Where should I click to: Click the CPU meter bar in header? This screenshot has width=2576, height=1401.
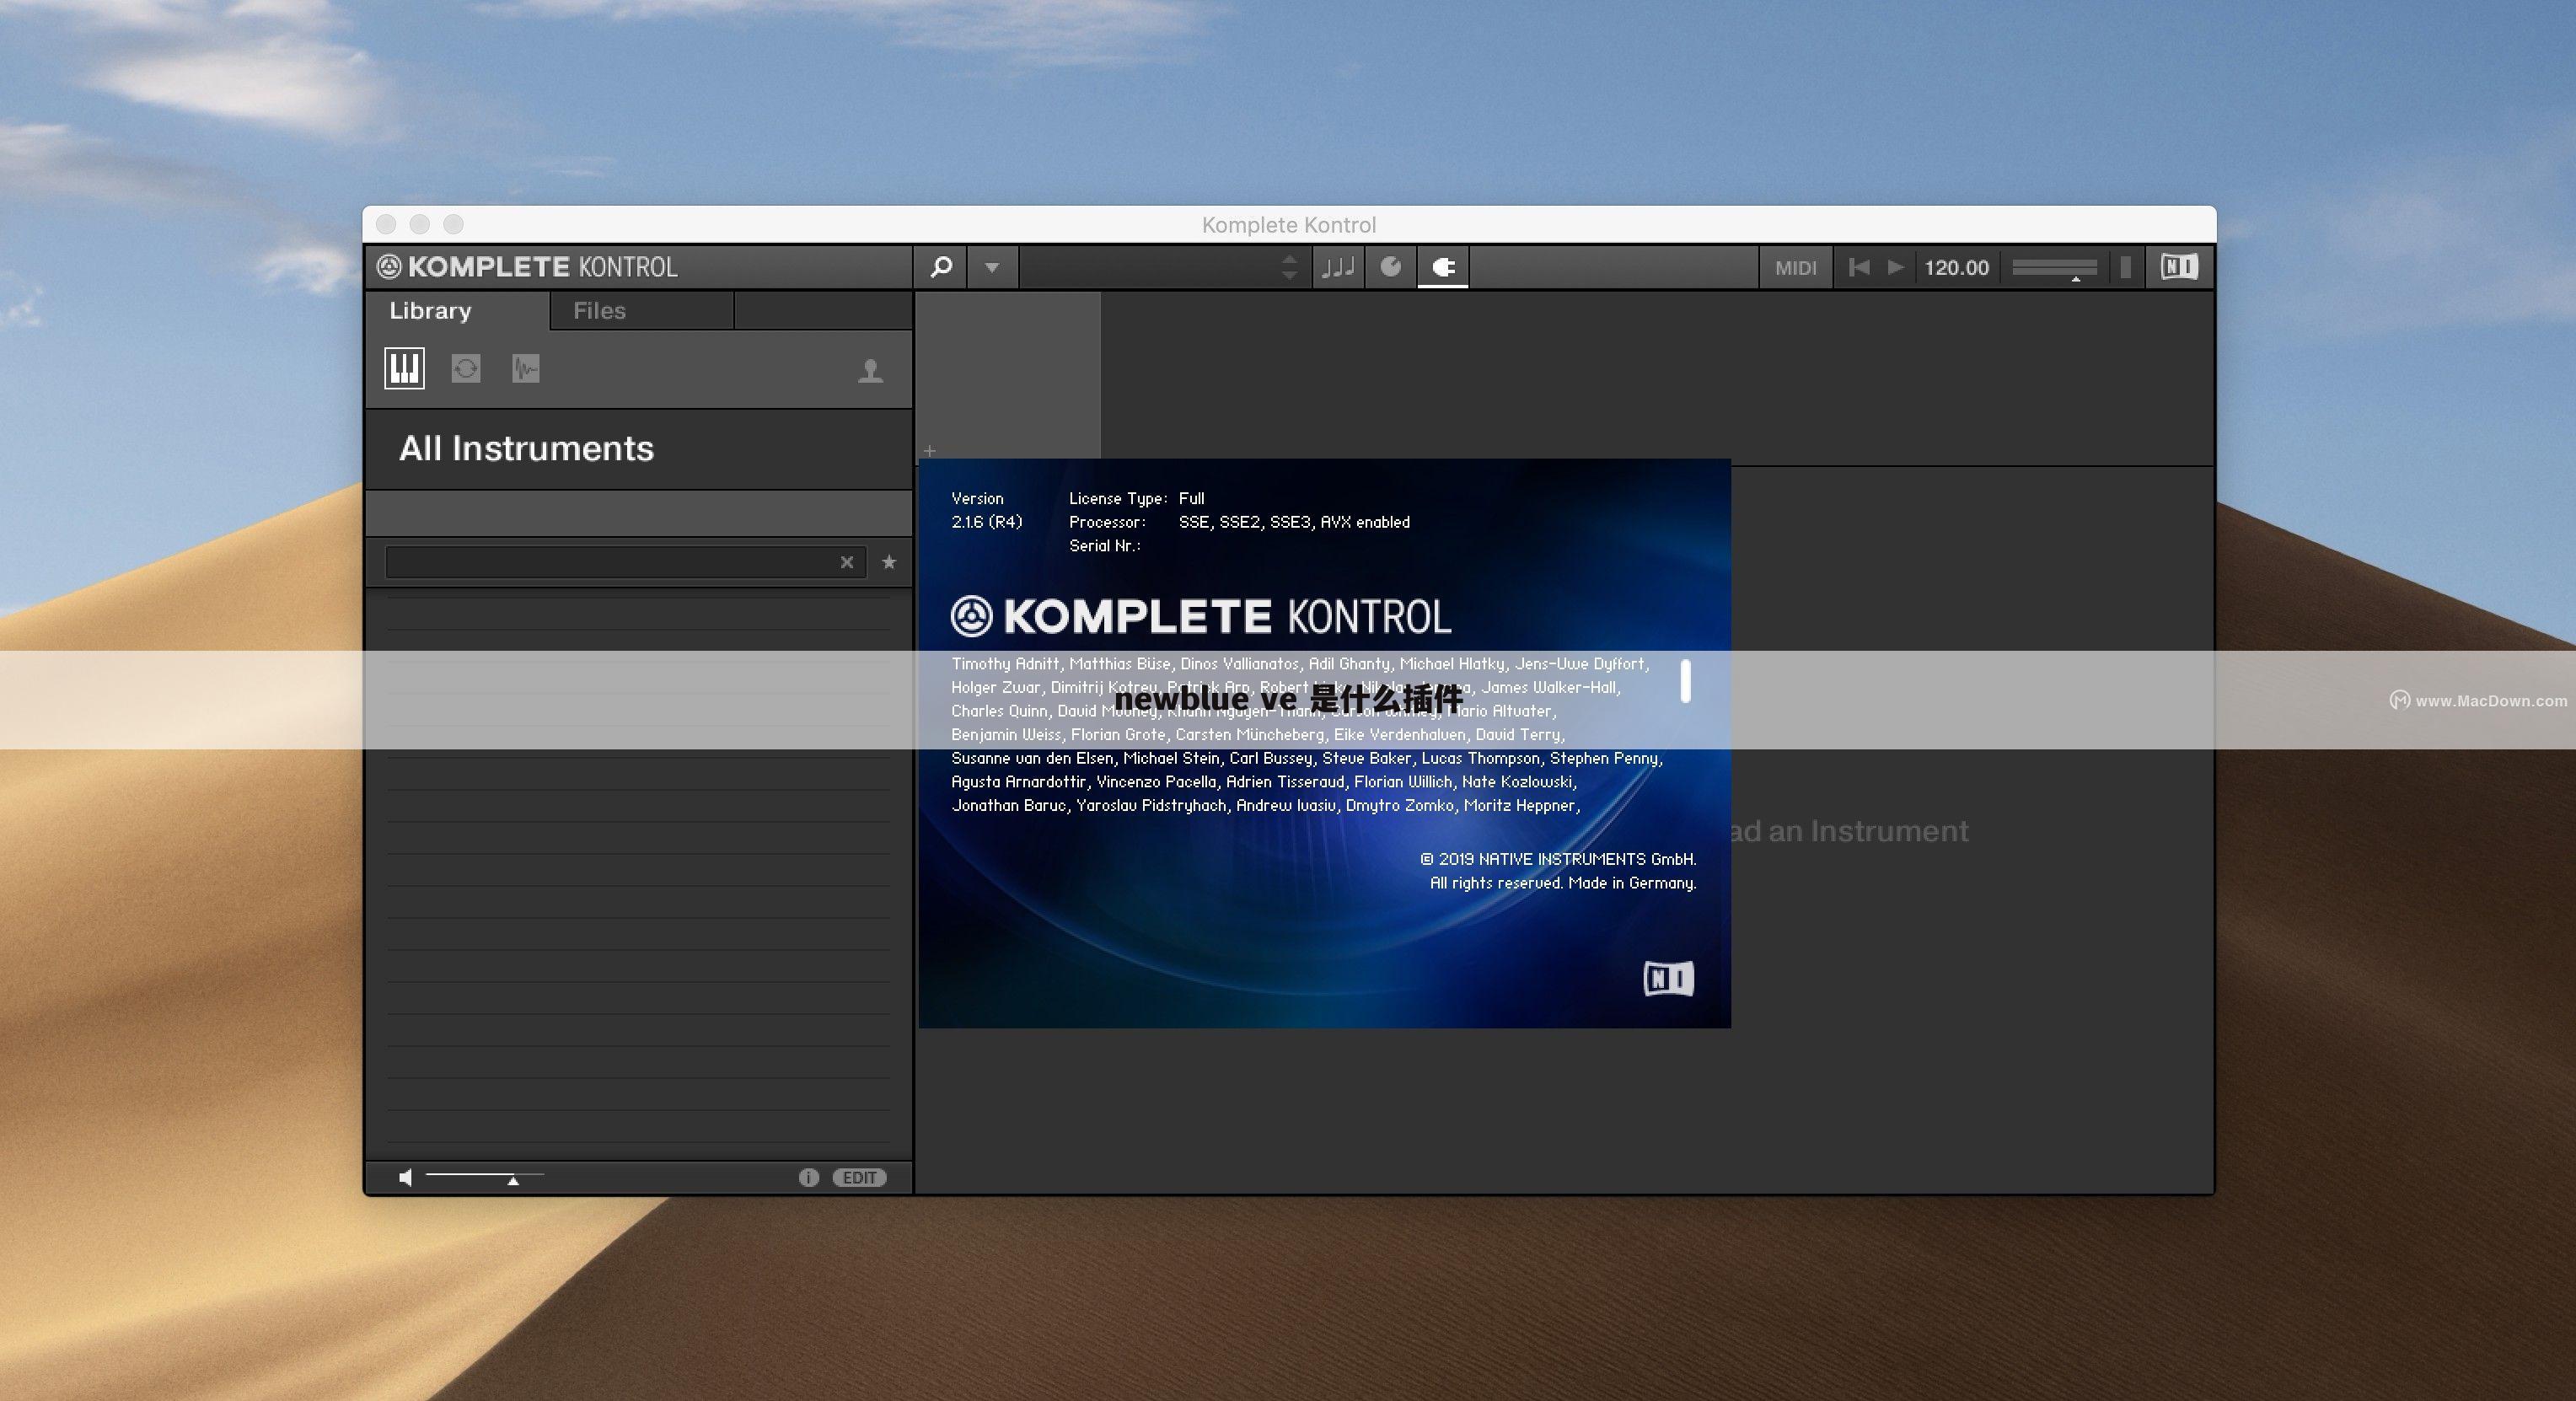point(2125,267)
